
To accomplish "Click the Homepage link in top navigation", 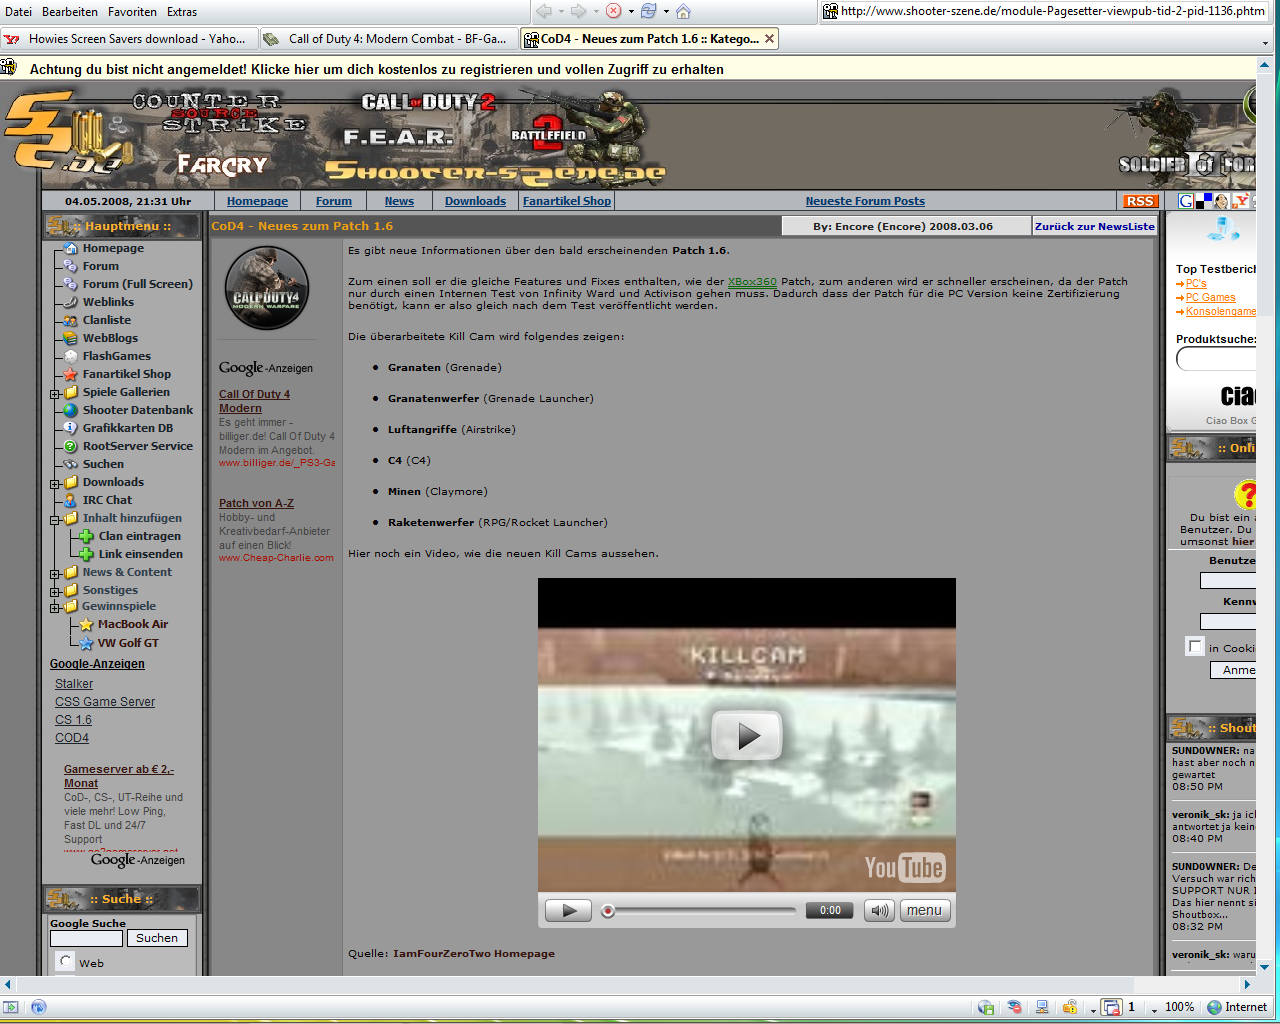I will [257, 201].
